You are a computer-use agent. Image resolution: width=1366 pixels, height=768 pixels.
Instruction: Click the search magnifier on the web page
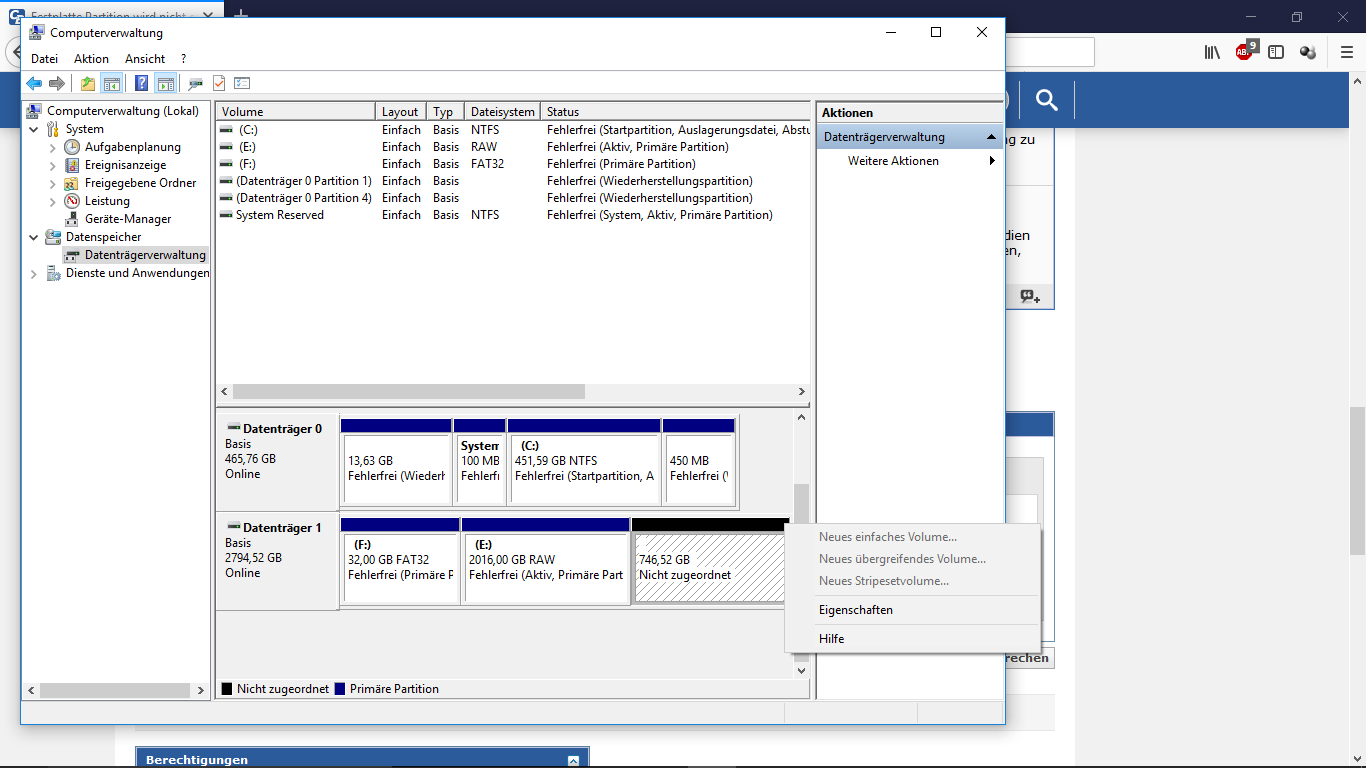point(1047,100)
